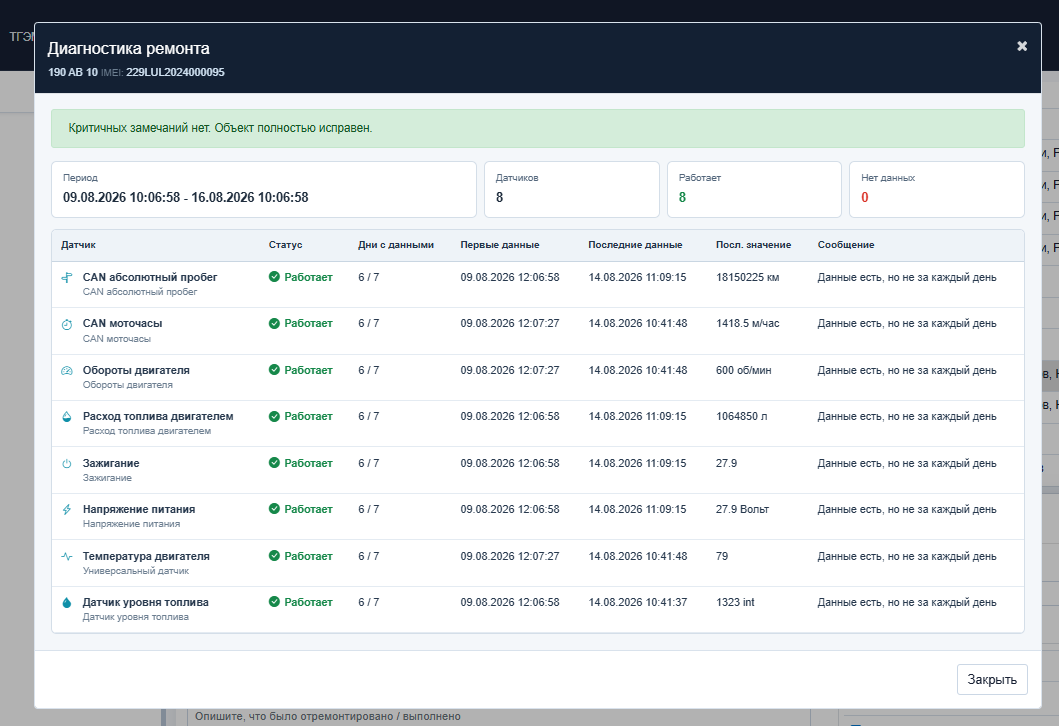Click the stopwatch icon beside CAN моточасы
1059x726 pixels.
[66, 324]
